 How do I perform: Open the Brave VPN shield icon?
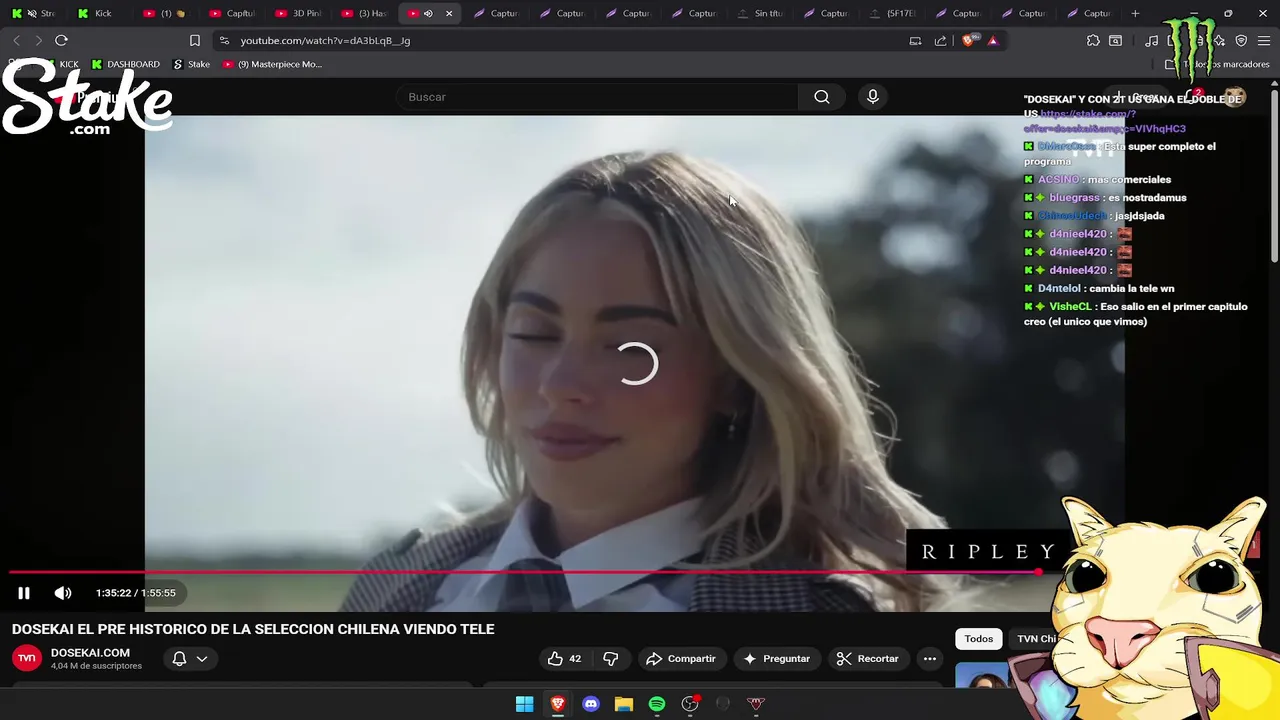tap(1241, 40)
